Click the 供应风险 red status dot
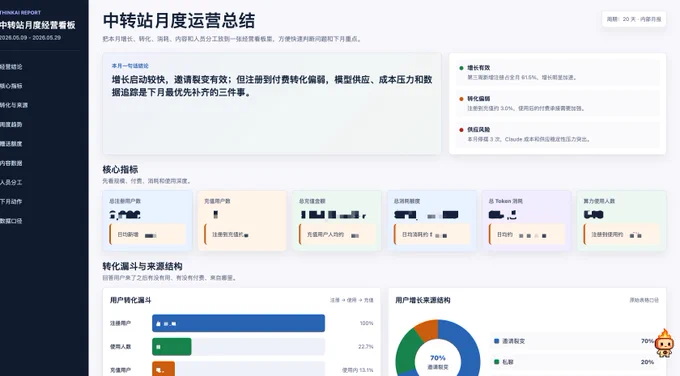The height and width of the screenshot is (376, 680). click(461, 130)
